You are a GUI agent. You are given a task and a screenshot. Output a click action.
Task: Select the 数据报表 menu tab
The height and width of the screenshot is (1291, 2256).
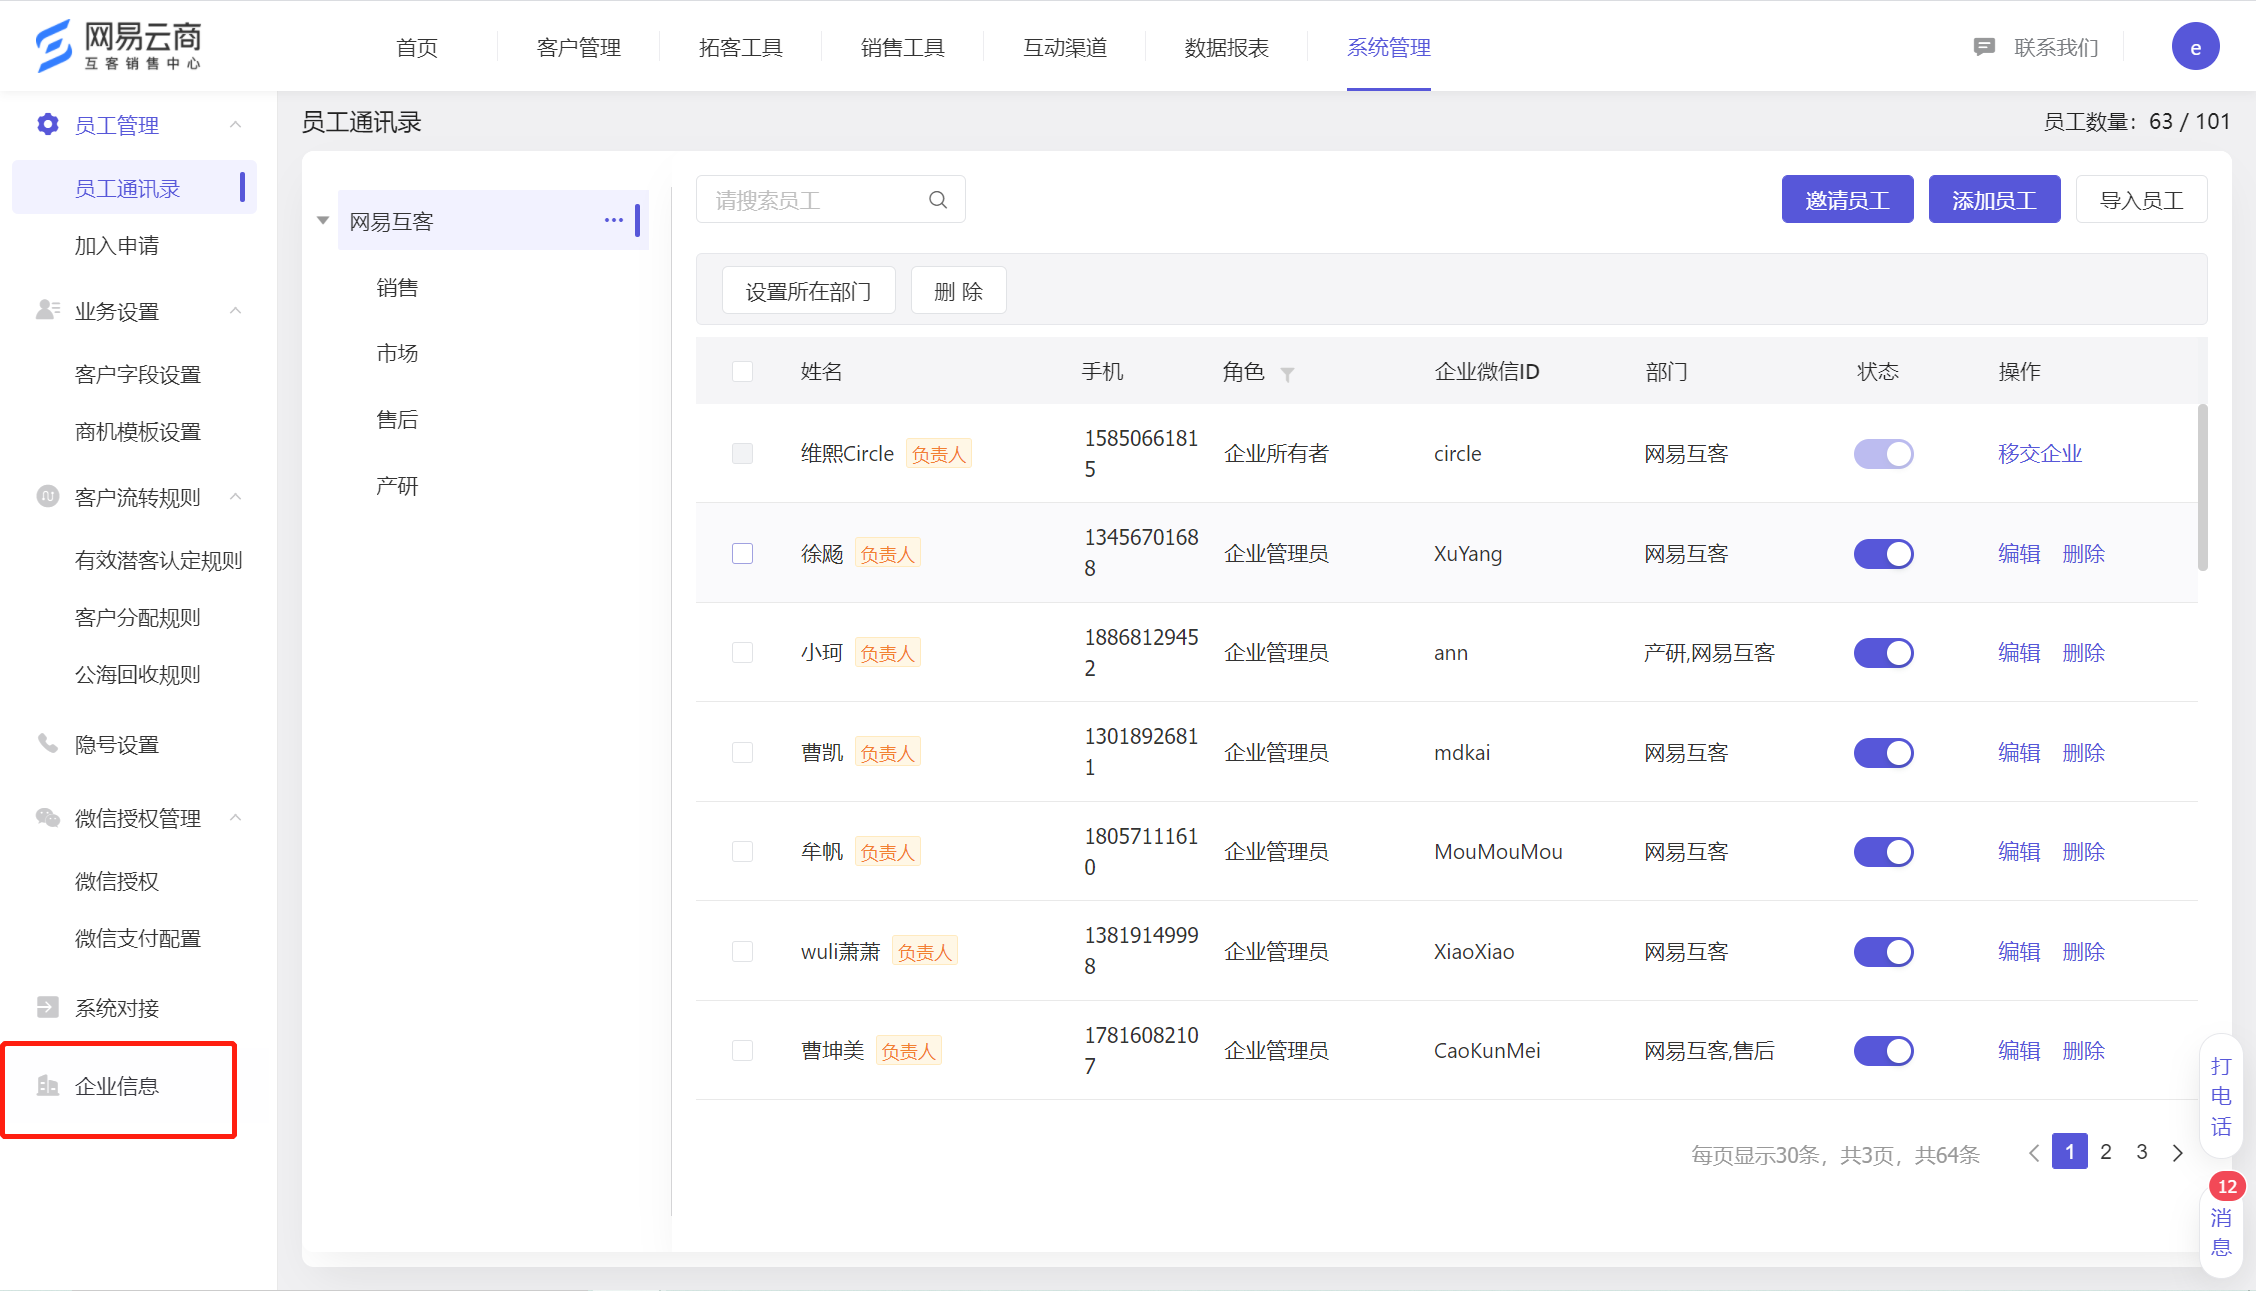pos(1227,46)
